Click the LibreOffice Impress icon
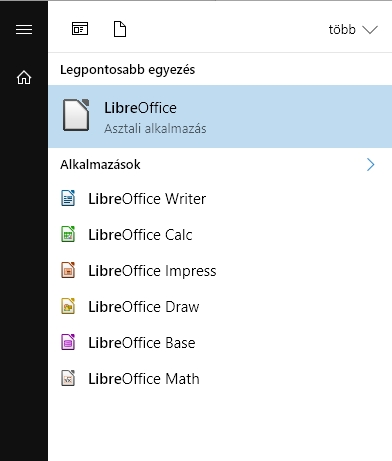 point(68,270)
